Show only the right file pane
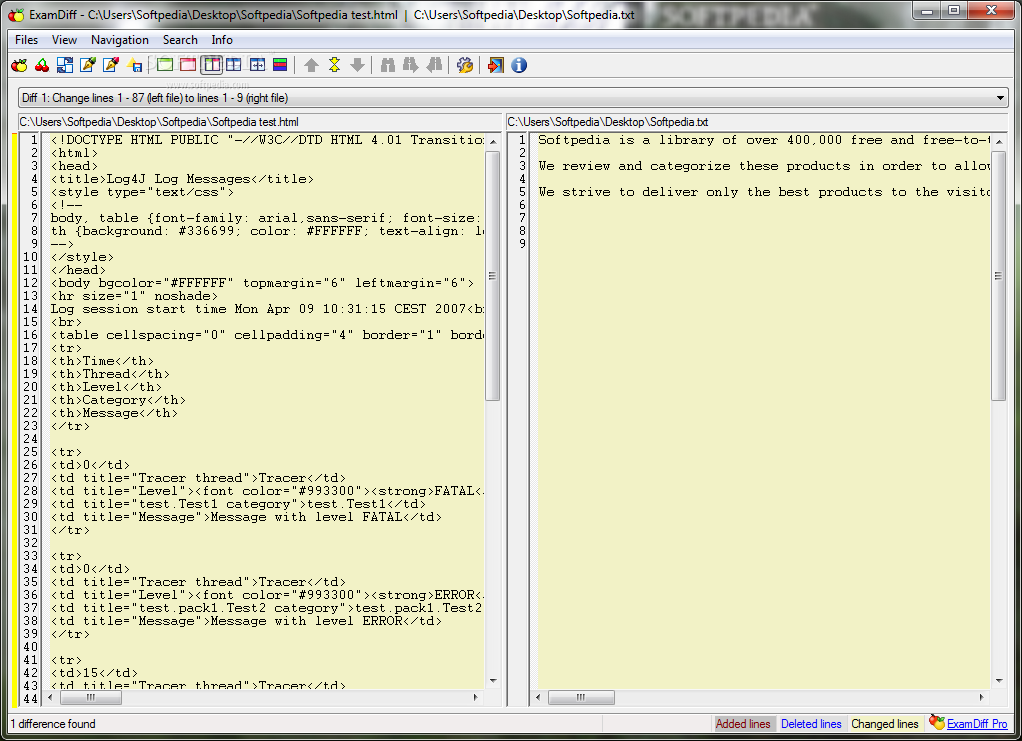1022x741 pixels. 188,65
